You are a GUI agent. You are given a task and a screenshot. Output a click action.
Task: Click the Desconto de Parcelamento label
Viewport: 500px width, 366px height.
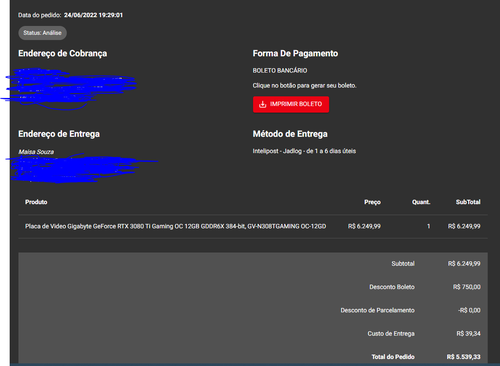click(378, 310)
